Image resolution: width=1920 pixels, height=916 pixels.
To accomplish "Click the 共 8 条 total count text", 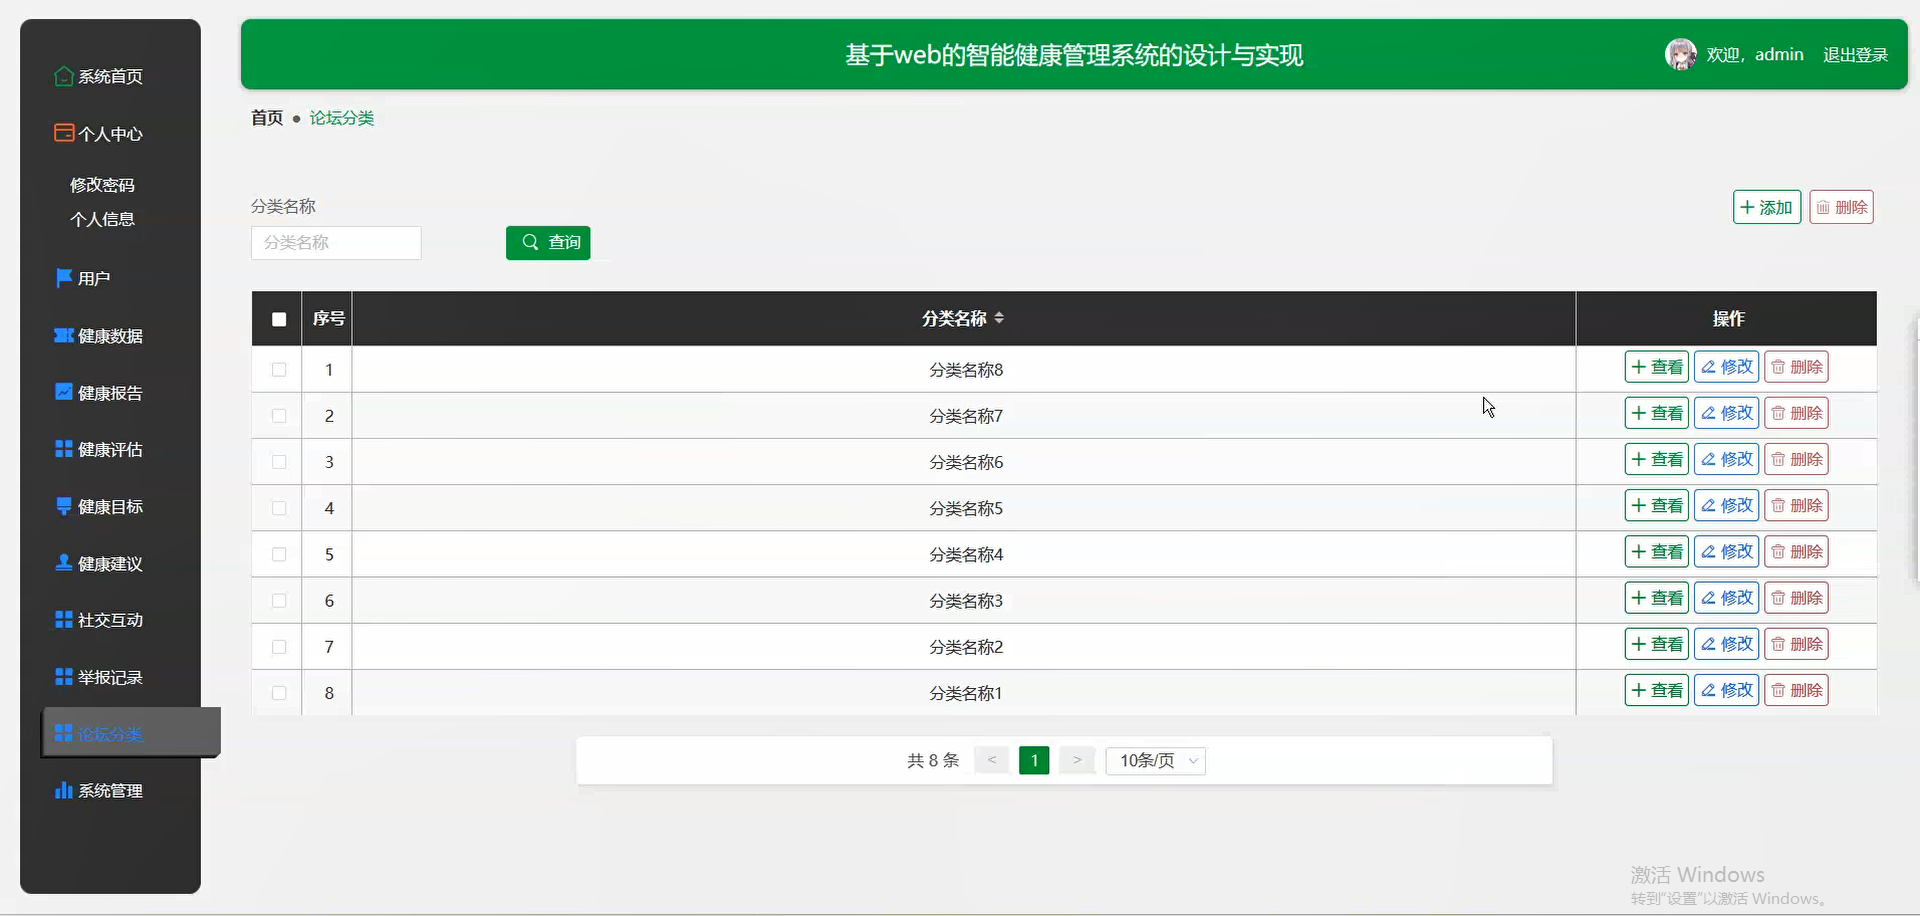I will 933,760.
